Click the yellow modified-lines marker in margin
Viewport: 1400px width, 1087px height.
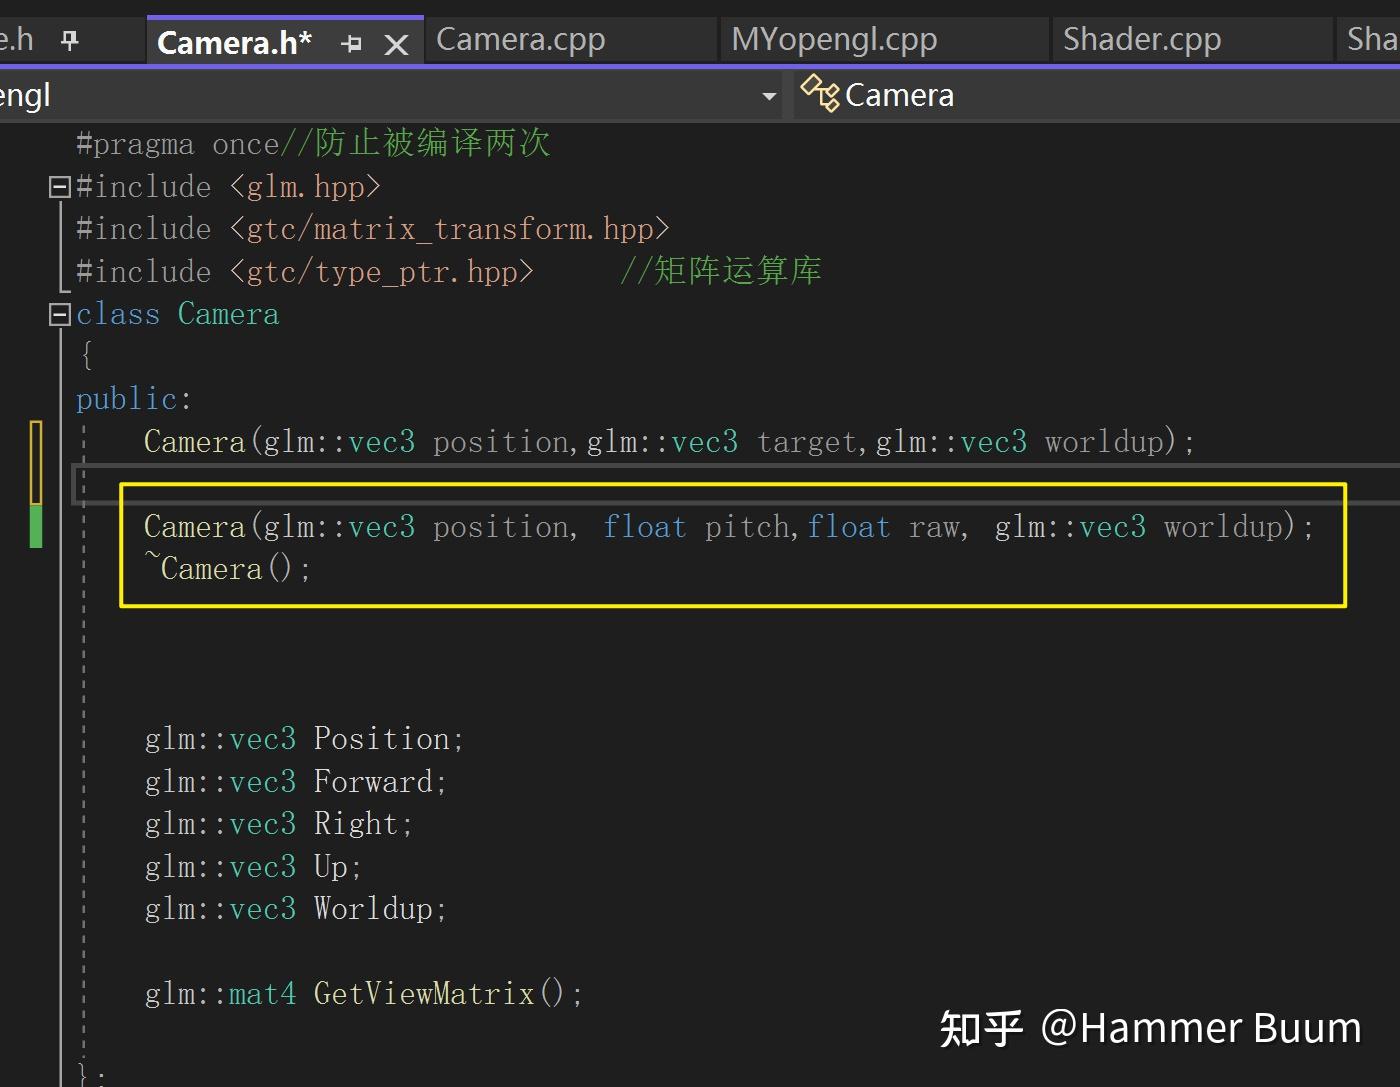[x=36, y=460]
